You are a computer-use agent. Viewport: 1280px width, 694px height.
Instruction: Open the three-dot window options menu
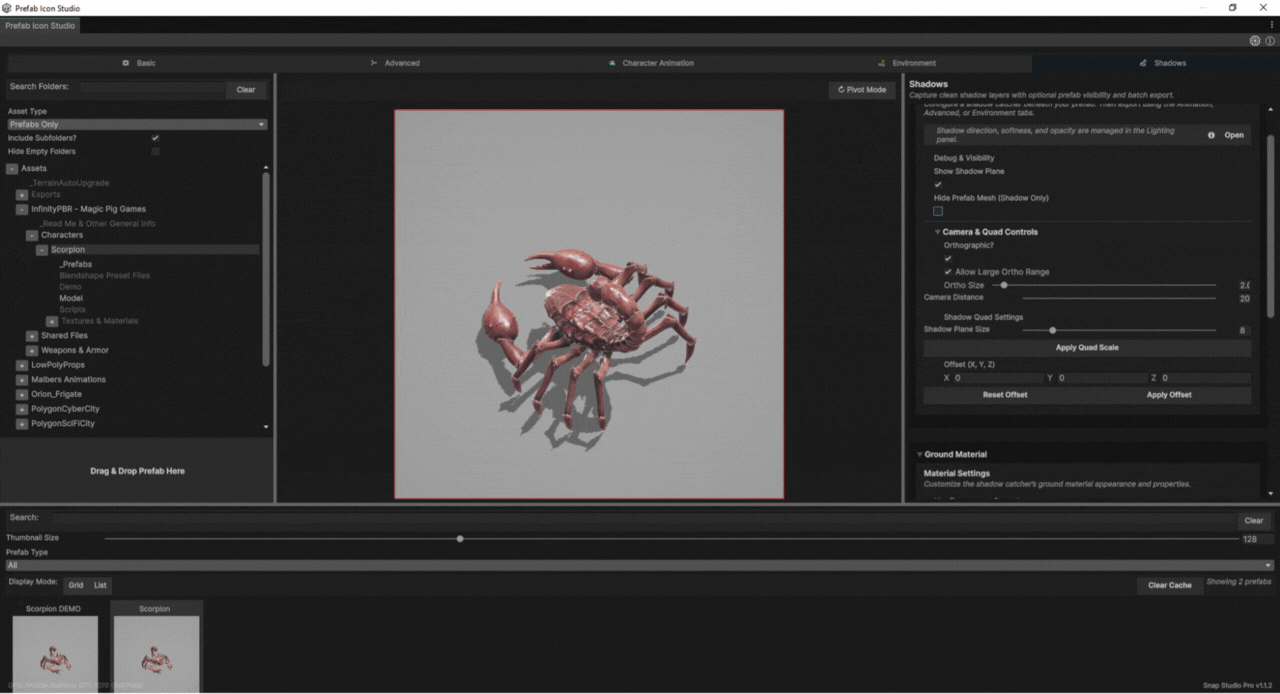1272,25
